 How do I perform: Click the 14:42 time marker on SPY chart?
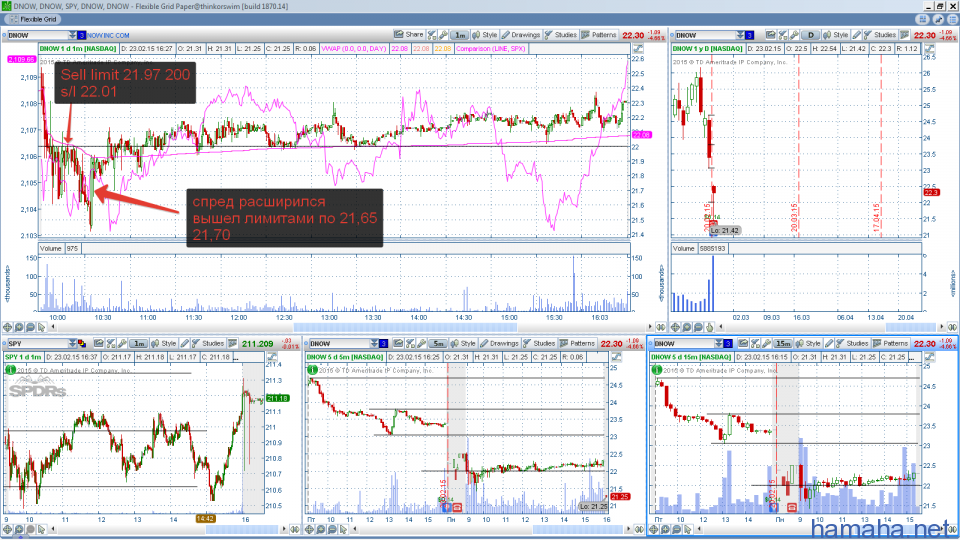[205, 519]
